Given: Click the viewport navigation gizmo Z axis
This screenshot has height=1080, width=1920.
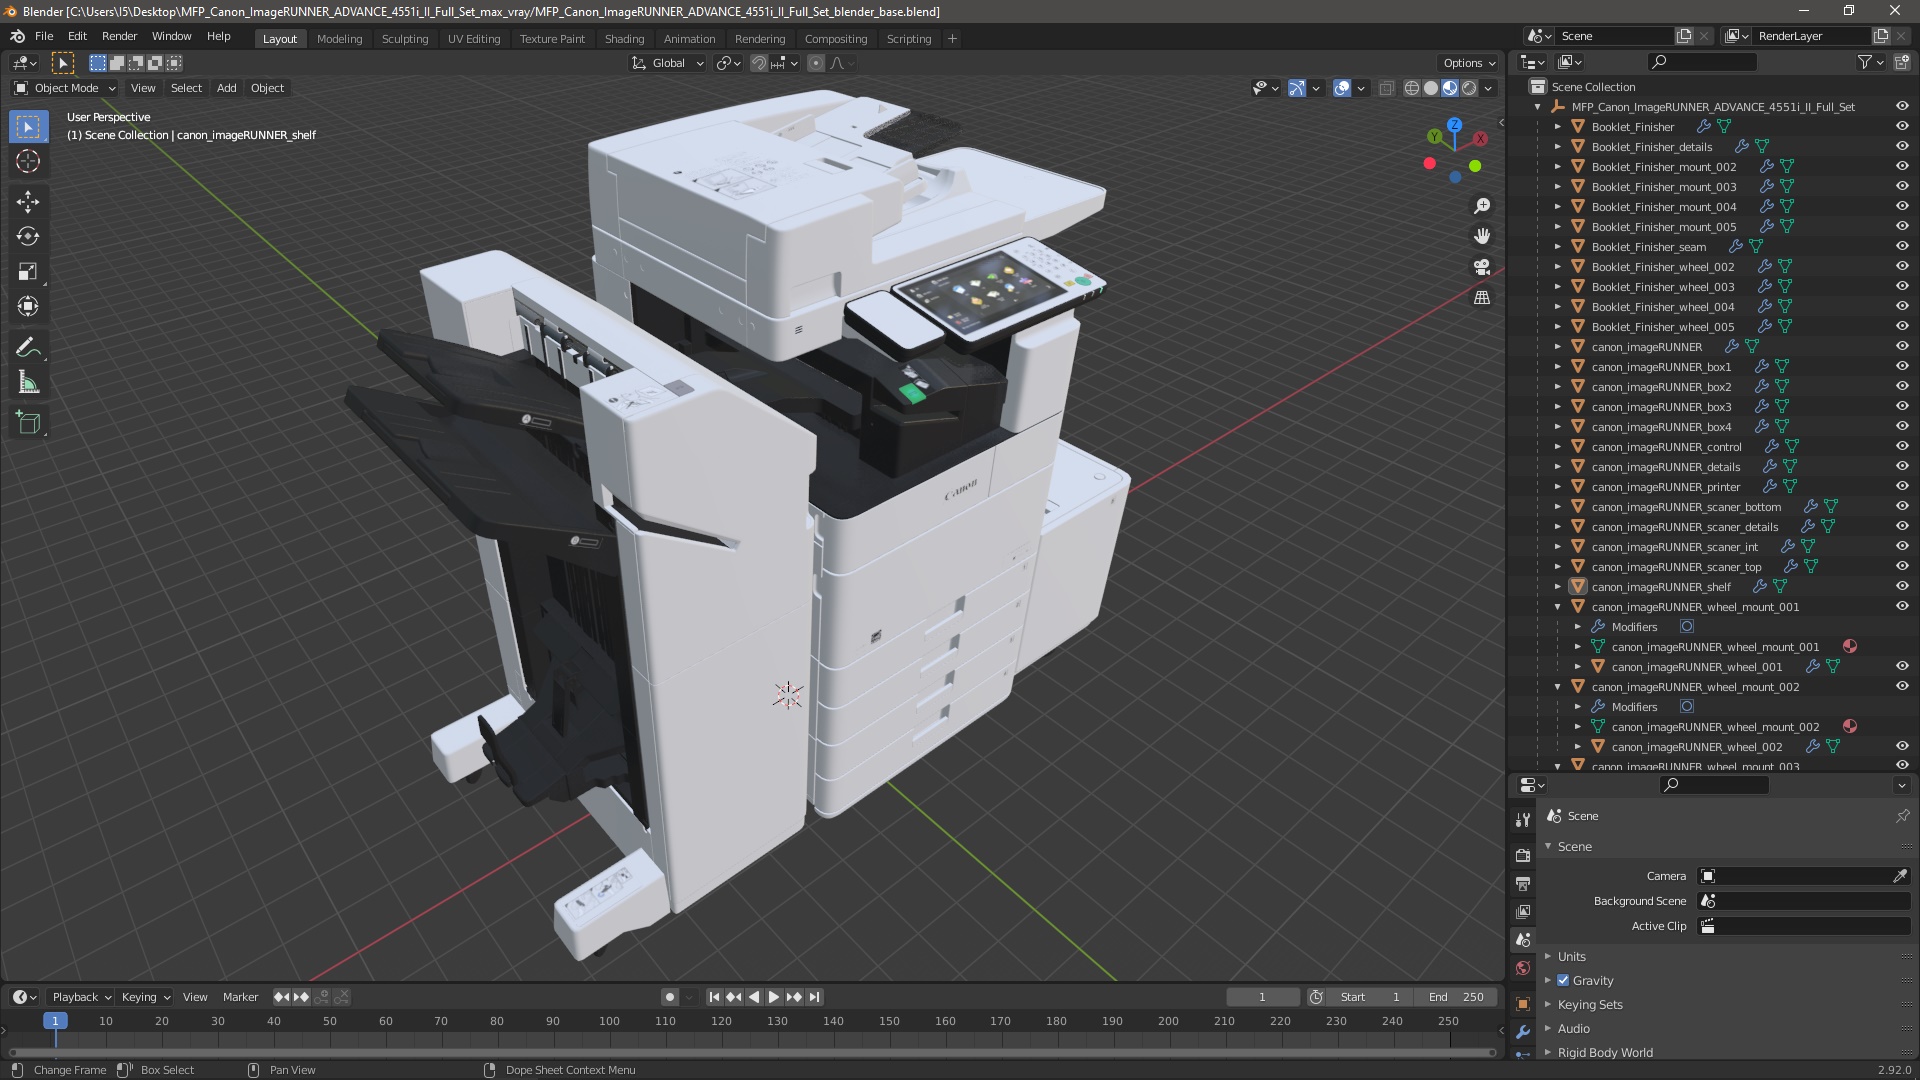Looking at the screenshot, I should click(1455, 125).
